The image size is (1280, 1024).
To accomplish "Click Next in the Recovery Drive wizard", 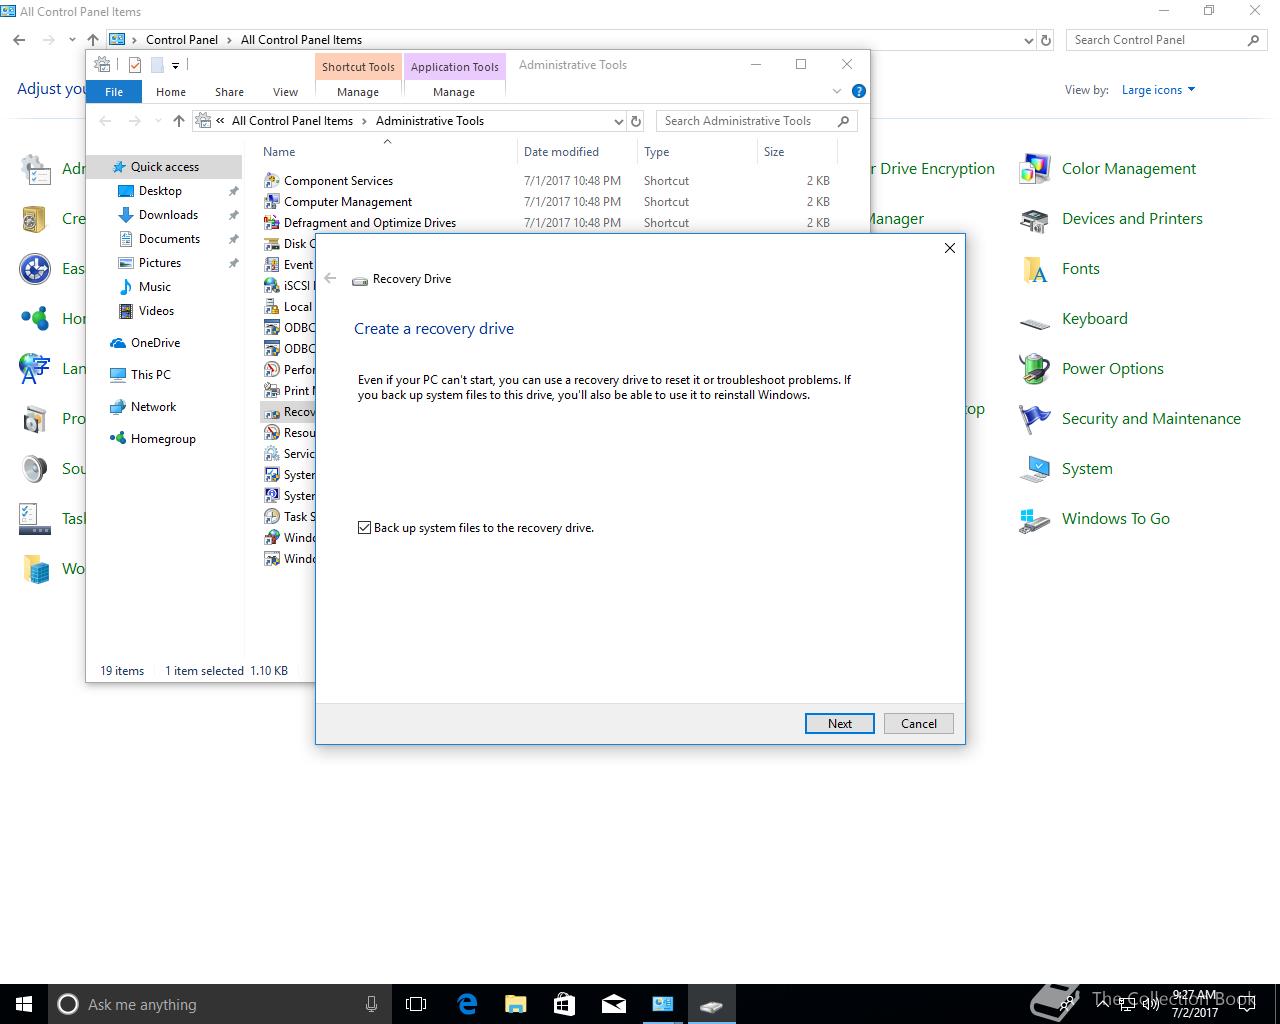I will point(840,724).
